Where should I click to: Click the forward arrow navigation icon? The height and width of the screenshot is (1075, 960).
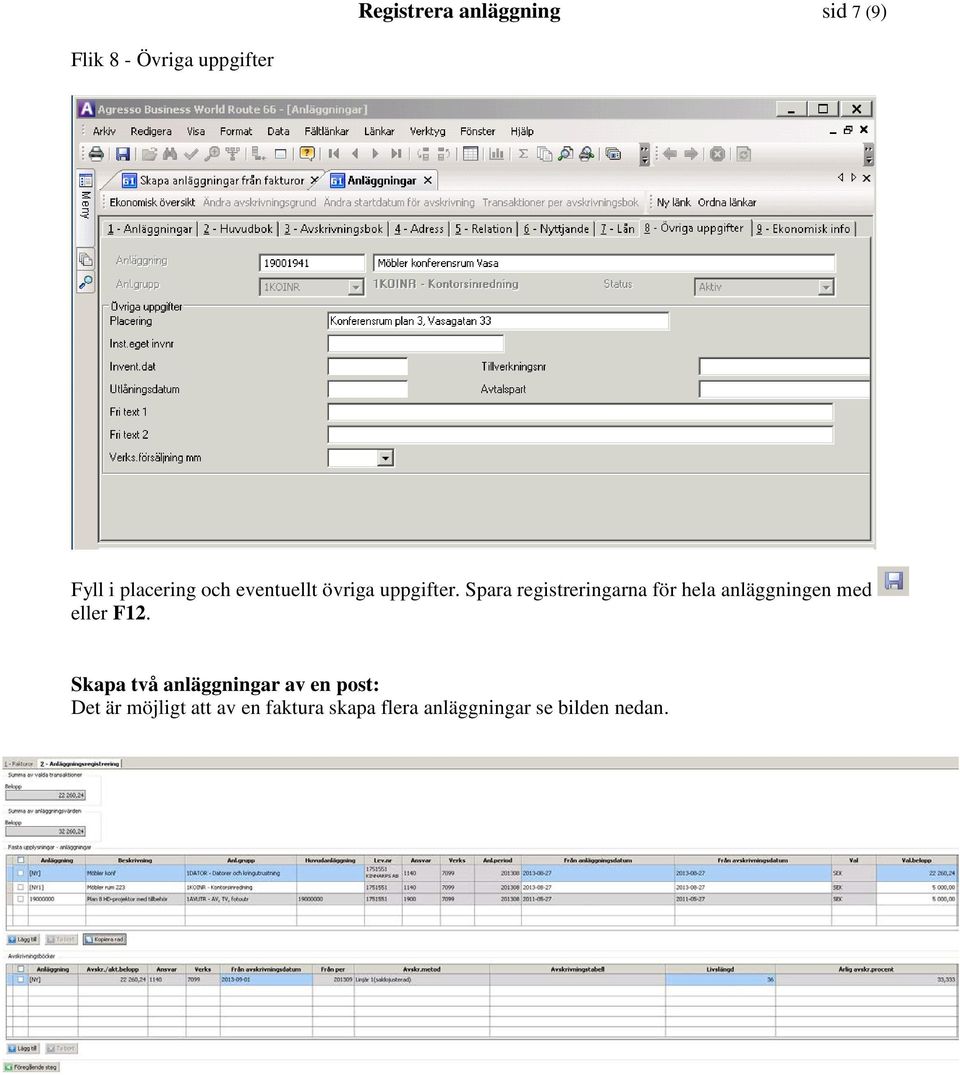(691, 154)
